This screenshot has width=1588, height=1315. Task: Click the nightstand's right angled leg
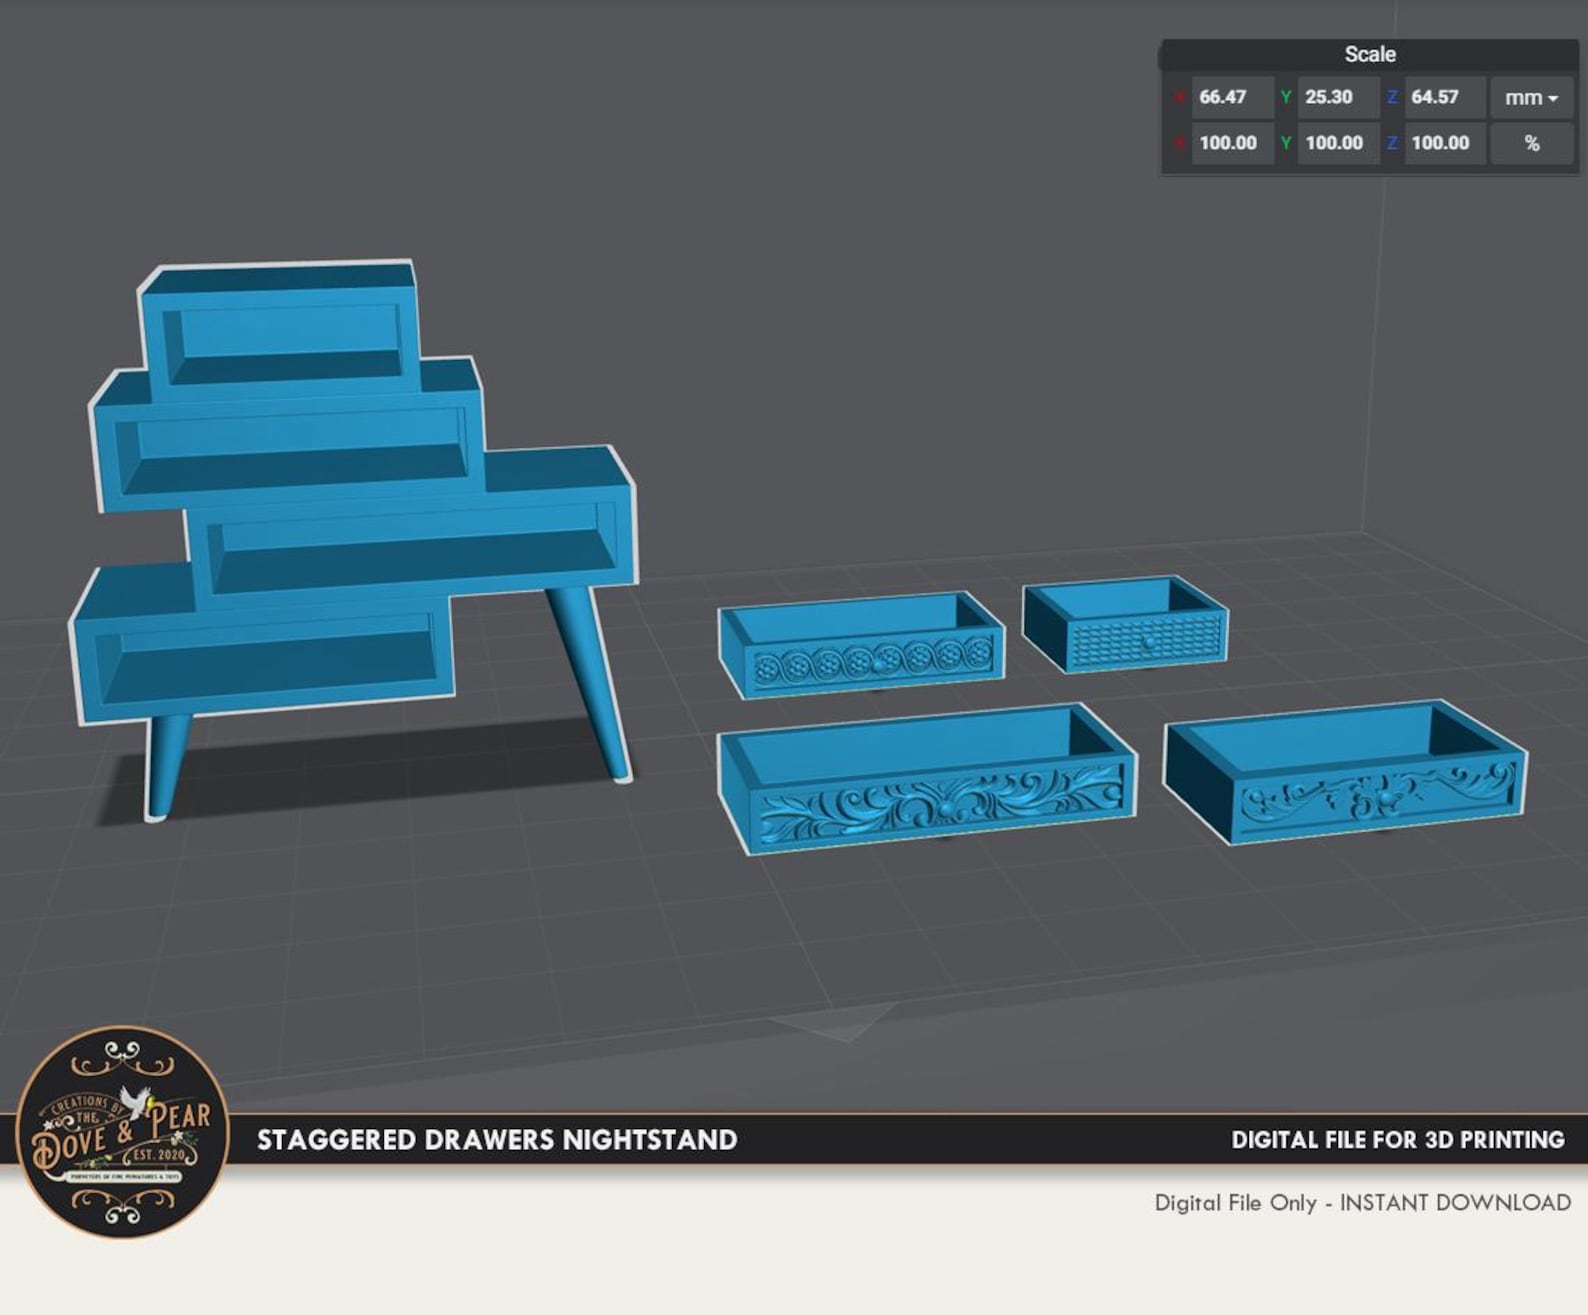pos(590,682)
